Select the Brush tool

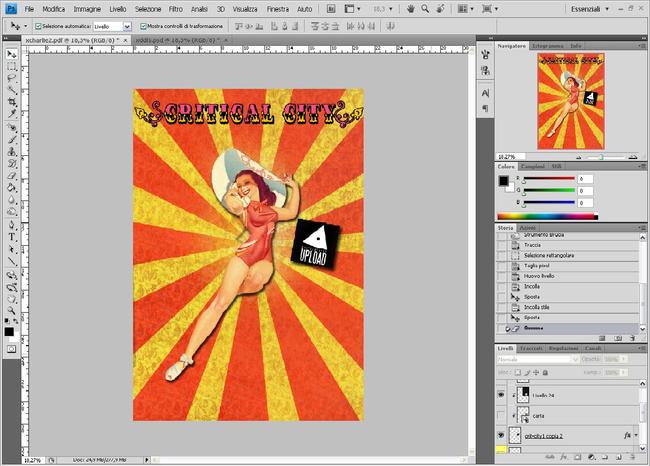(x=11, y=140)
